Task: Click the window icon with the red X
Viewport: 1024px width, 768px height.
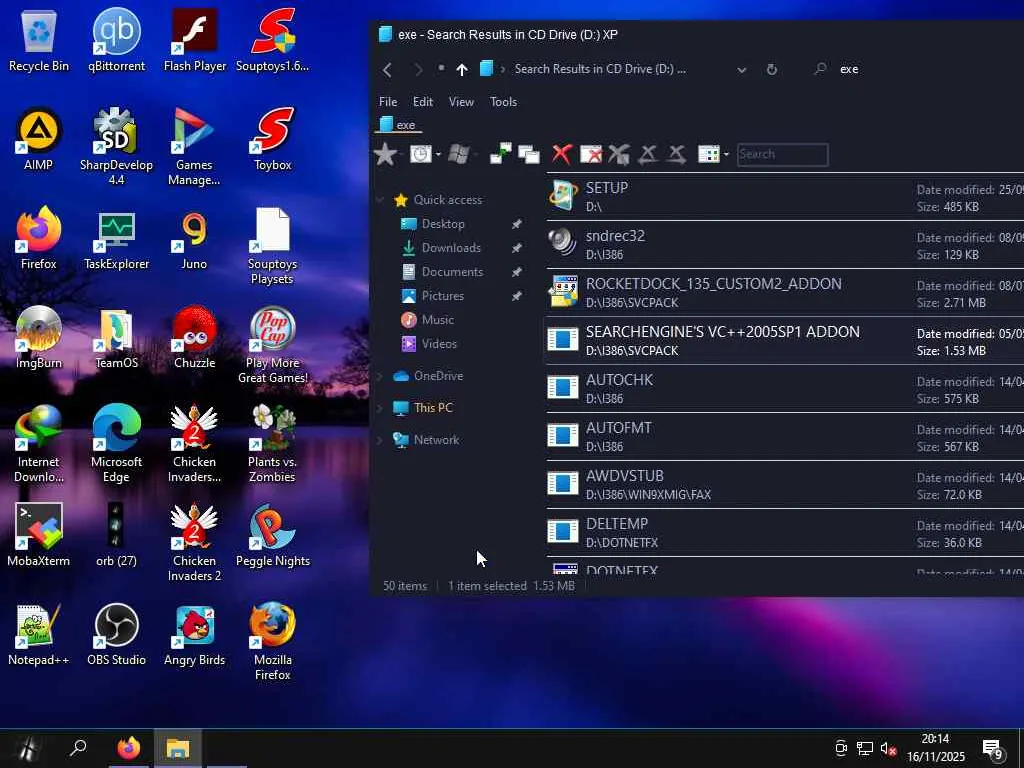Action: point(591,155)
